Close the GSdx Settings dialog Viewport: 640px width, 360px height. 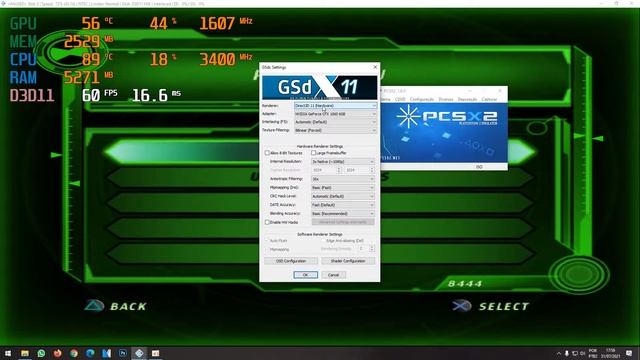point(375,67)
